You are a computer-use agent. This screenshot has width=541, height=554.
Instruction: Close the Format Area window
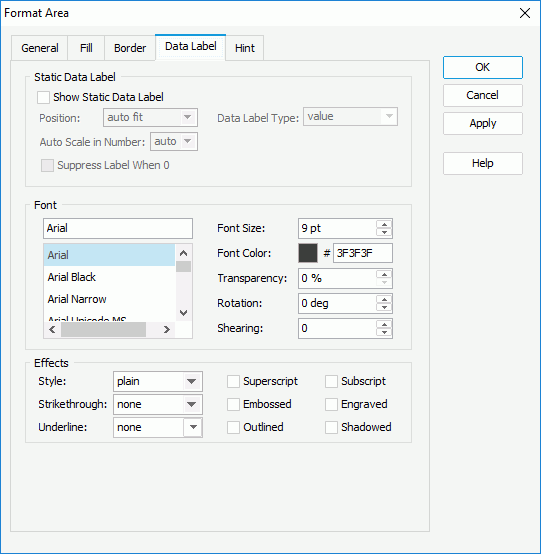click(525, 13)
